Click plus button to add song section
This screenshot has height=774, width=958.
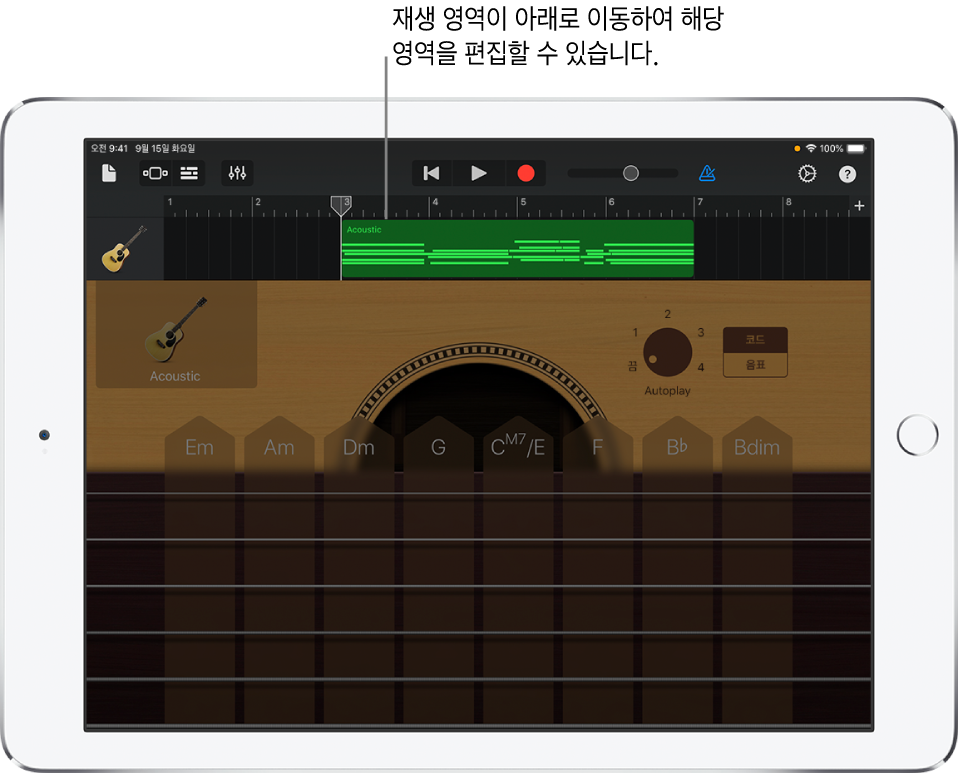pos(859,206)
